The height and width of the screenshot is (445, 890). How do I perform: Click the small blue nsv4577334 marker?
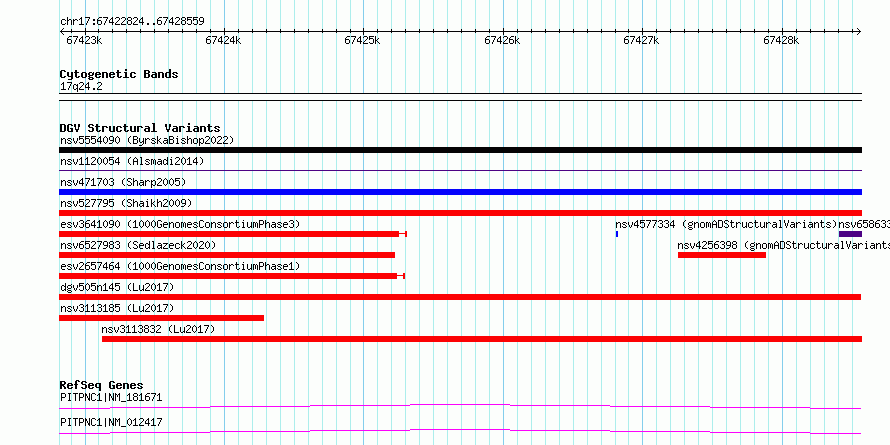tap(616, 234)
